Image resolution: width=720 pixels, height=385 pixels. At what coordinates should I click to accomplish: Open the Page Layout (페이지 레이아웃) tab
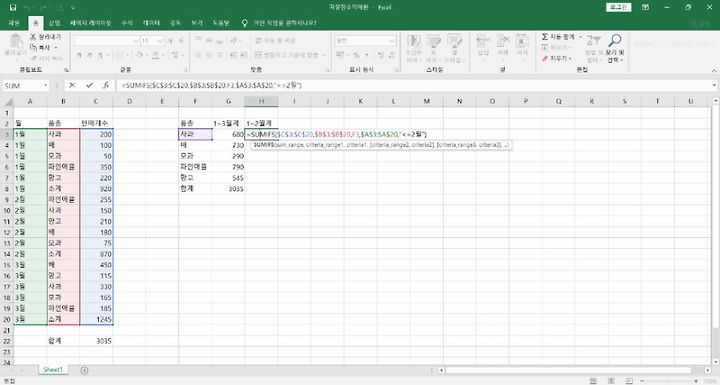tap(90, 23)
